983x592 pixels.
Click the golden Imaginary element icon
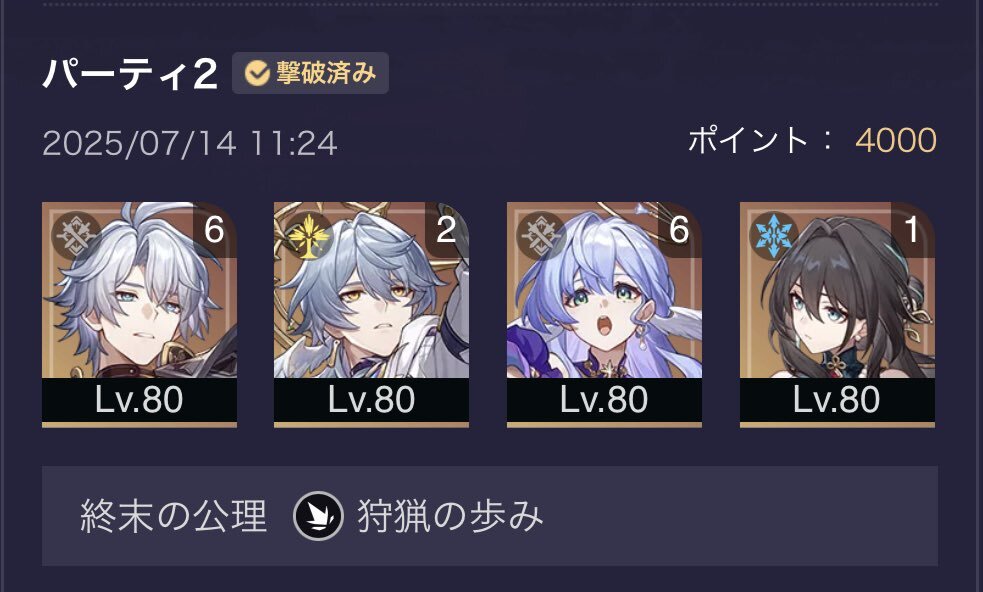pyautogui.click(x=308, y=236)
